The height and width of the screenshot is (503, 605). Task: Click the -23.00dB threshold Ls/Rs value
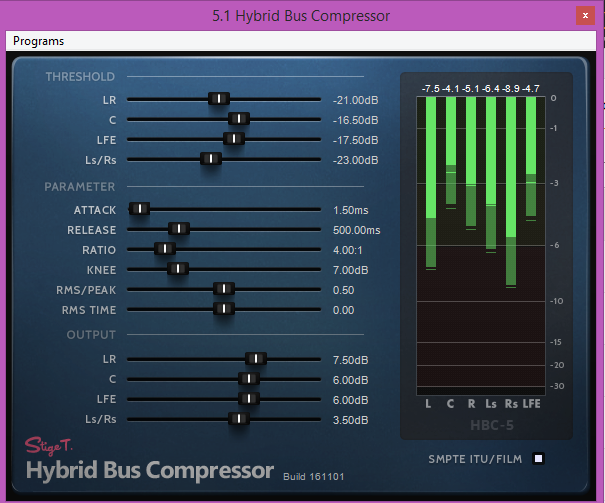click(x=355, y=160)
